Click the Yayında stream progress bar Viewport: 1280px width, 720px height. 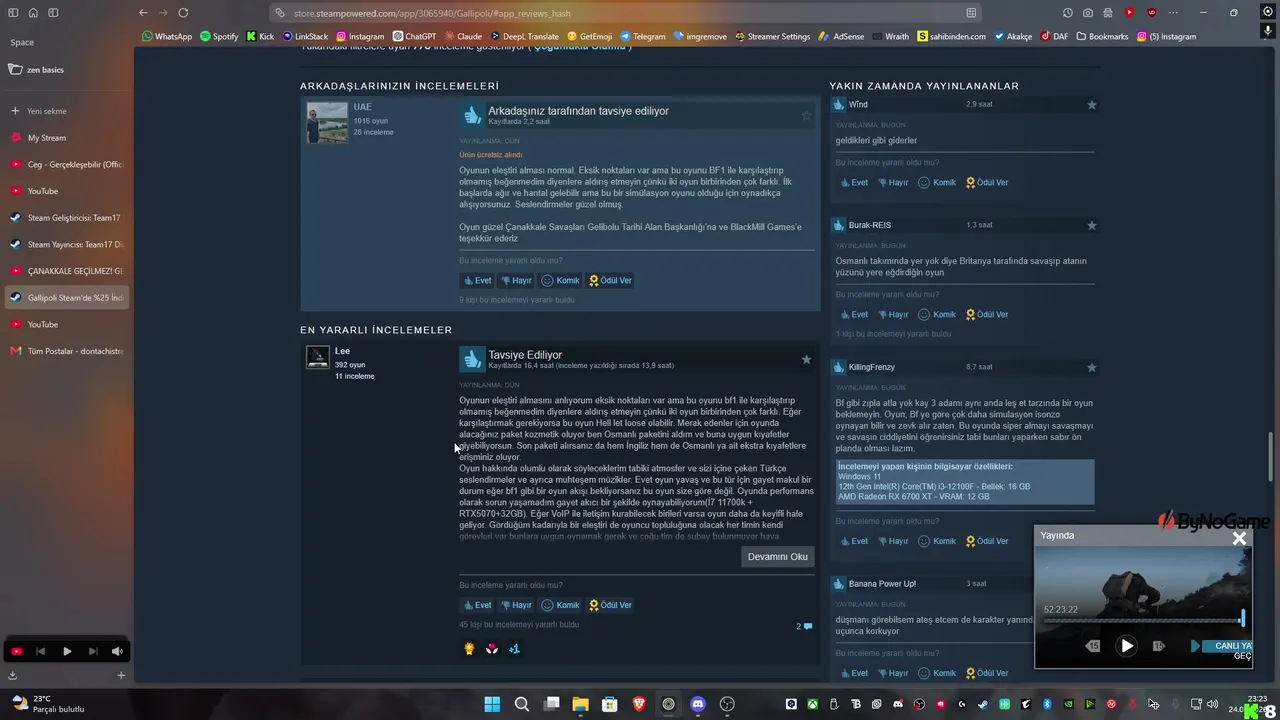click(x=1143, y=620)
